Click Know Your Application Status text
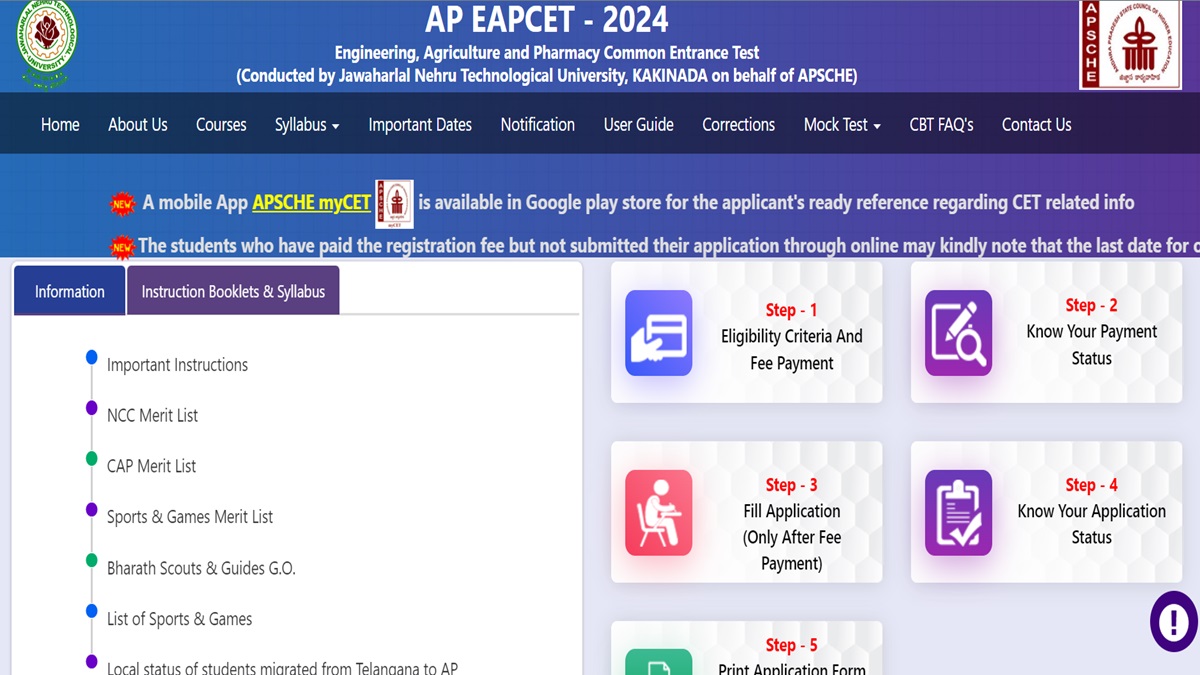The width and height of the screenshot is (1200, 675). (x=1092, y=524)
